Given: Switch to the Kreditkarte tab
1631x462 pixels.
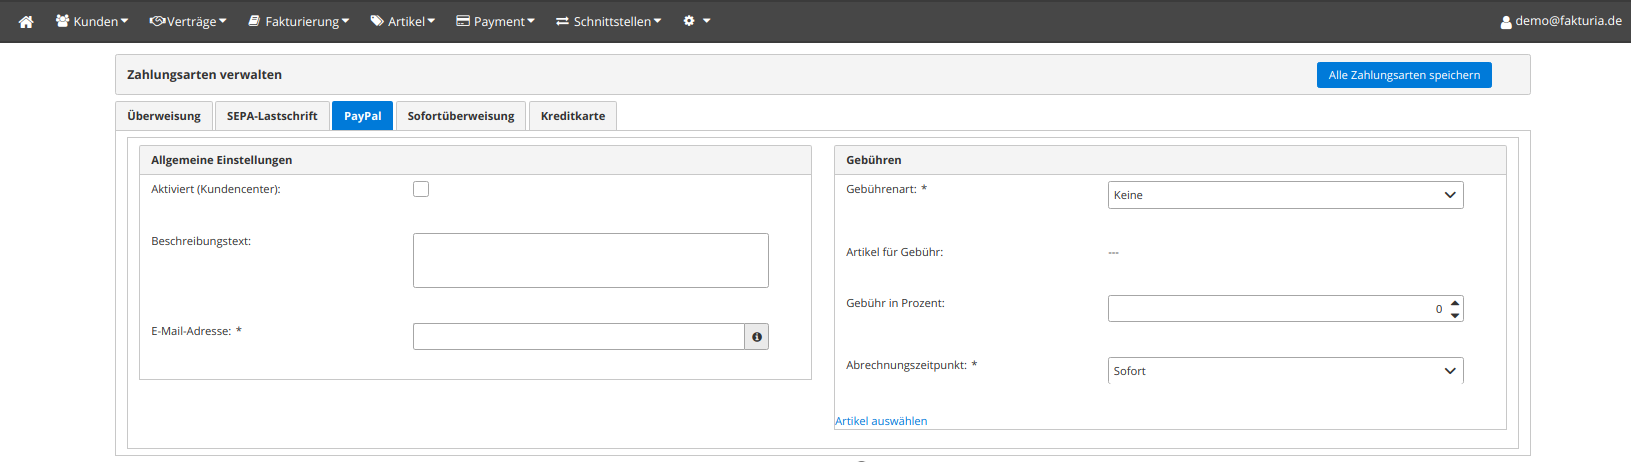Looking at the screenshot, I should click(x=573, y=116).
